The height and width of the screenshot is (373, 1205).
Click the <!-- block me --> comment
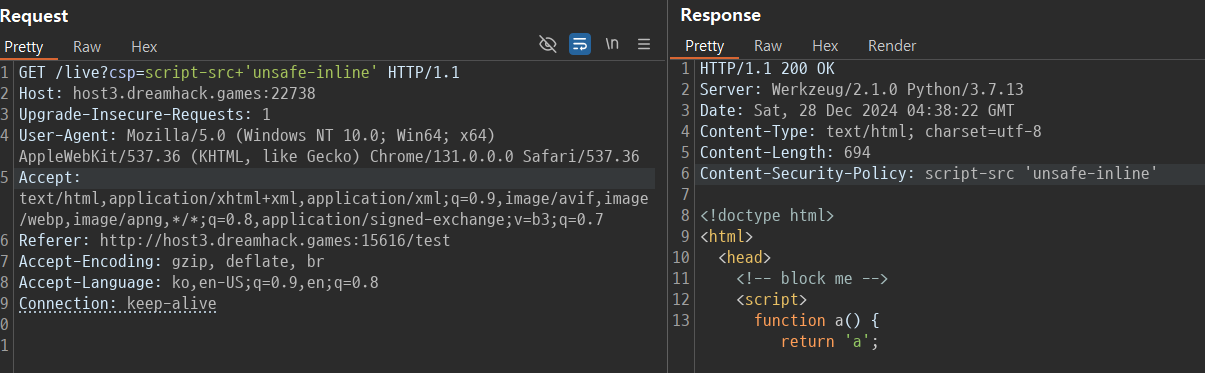(812, 278)
